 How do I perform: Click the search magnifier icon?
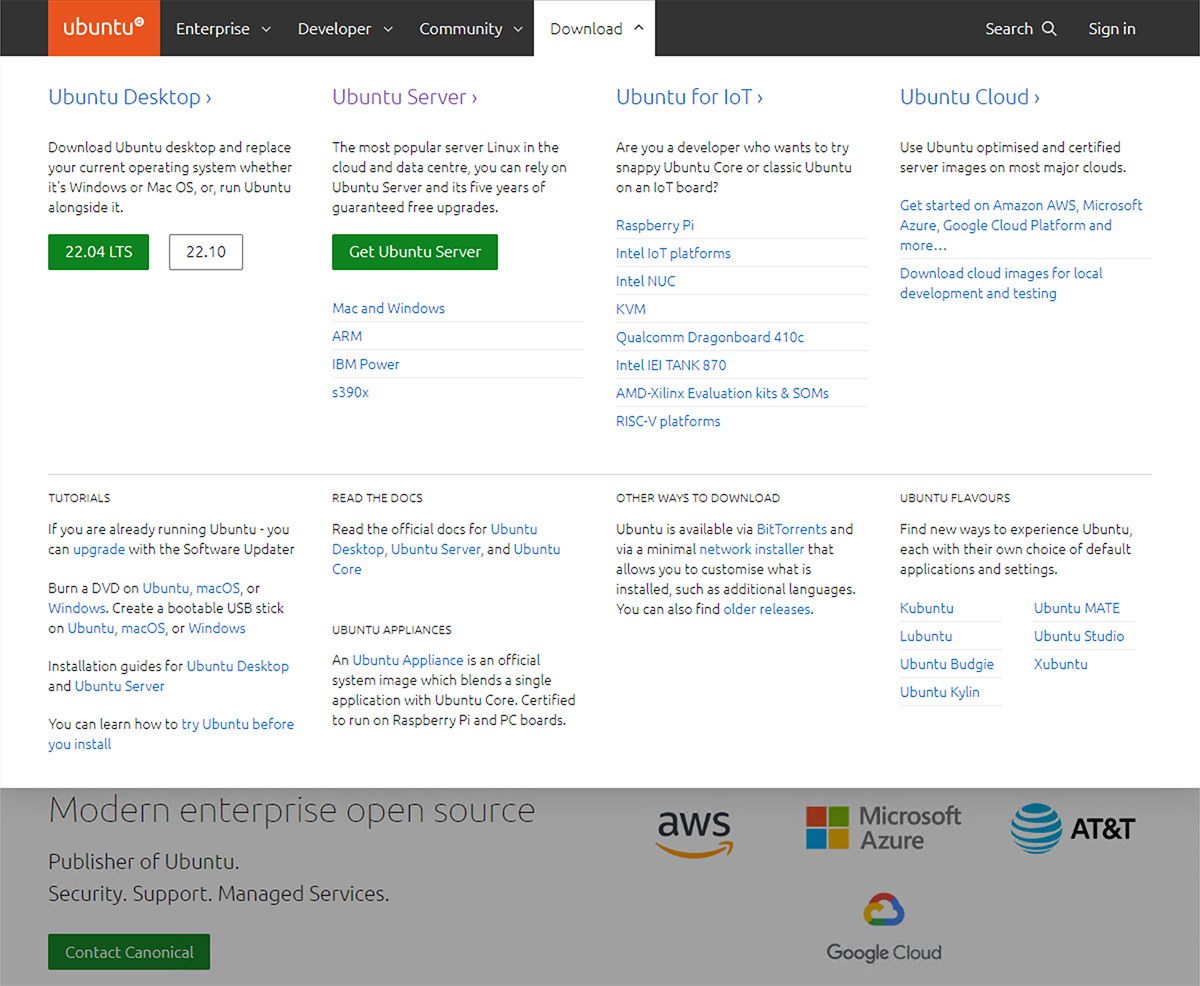tap(1049, 29)
